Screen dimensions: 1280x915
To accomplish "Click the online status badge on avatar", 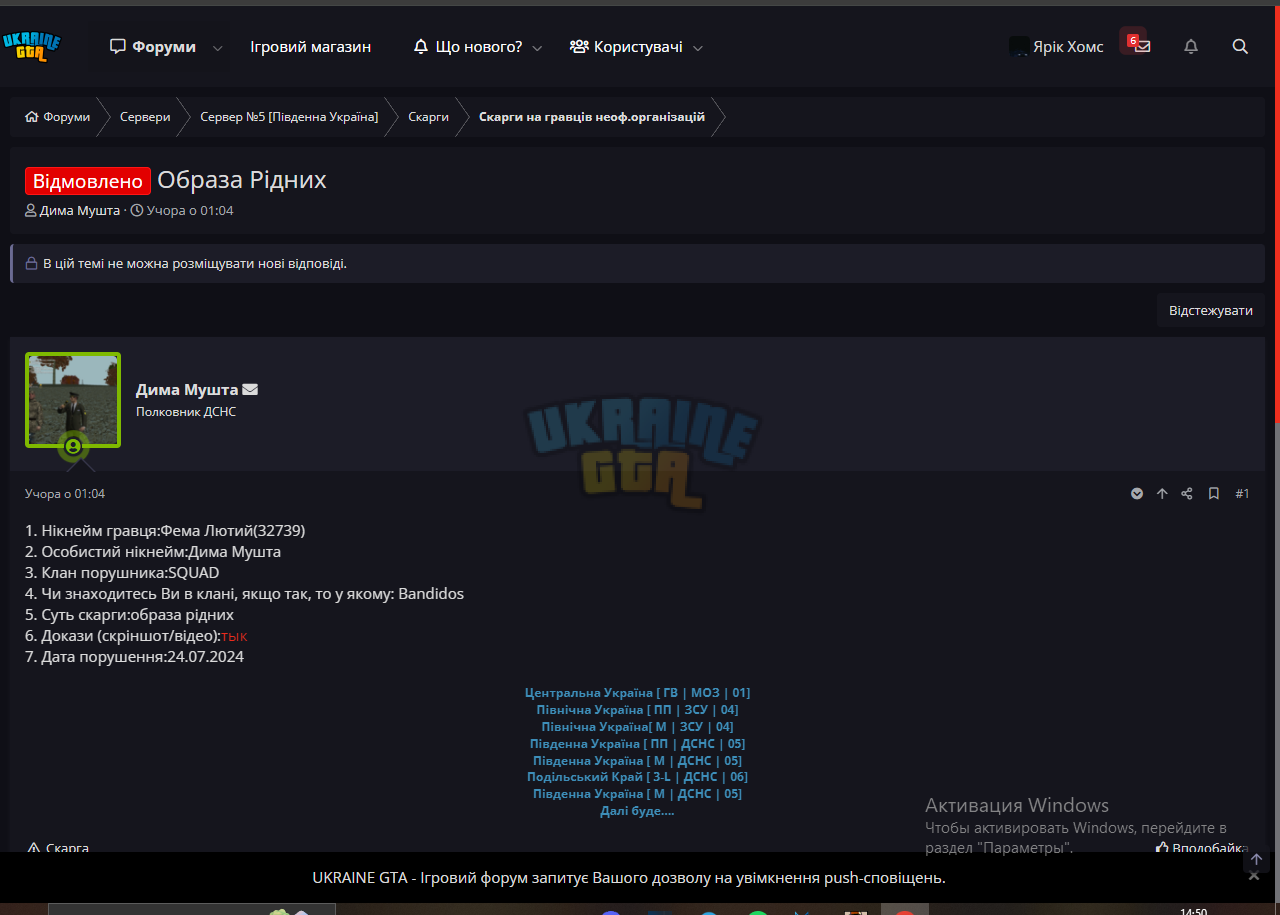I will [x=73, y=446].
